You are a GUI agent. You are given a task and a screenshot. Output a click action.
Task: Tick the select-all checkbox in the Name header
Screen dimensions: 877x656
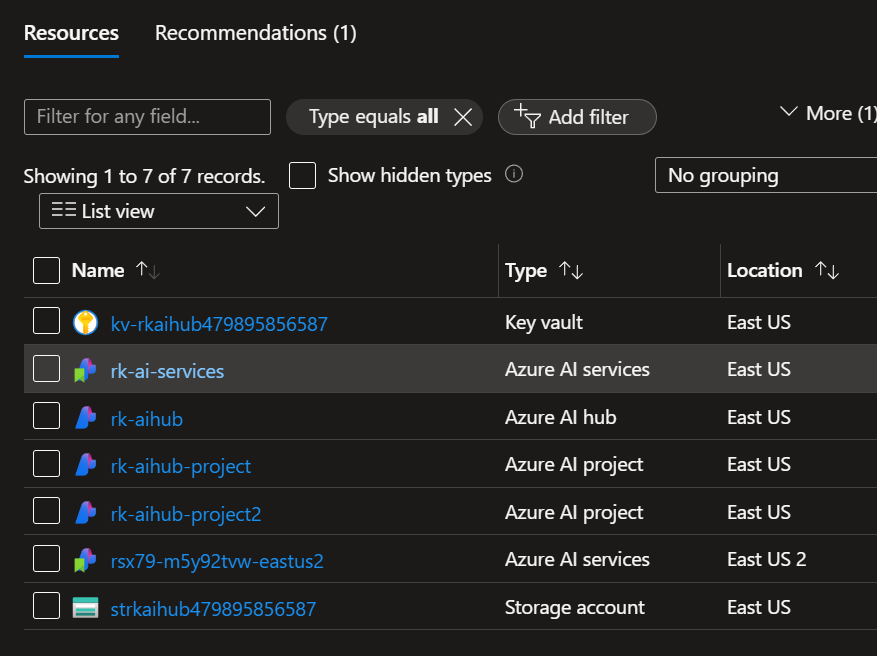coord(46,270)
